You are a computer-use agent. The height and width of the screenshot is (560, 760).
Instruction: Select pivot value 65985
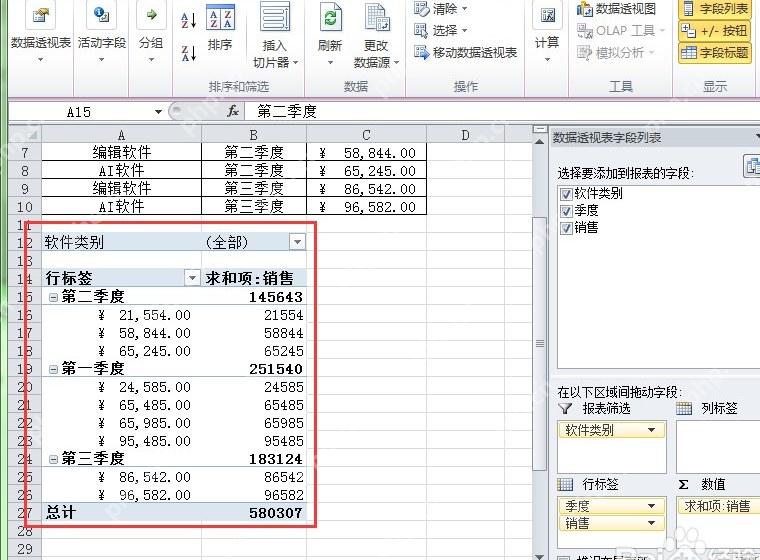(253, 423)
